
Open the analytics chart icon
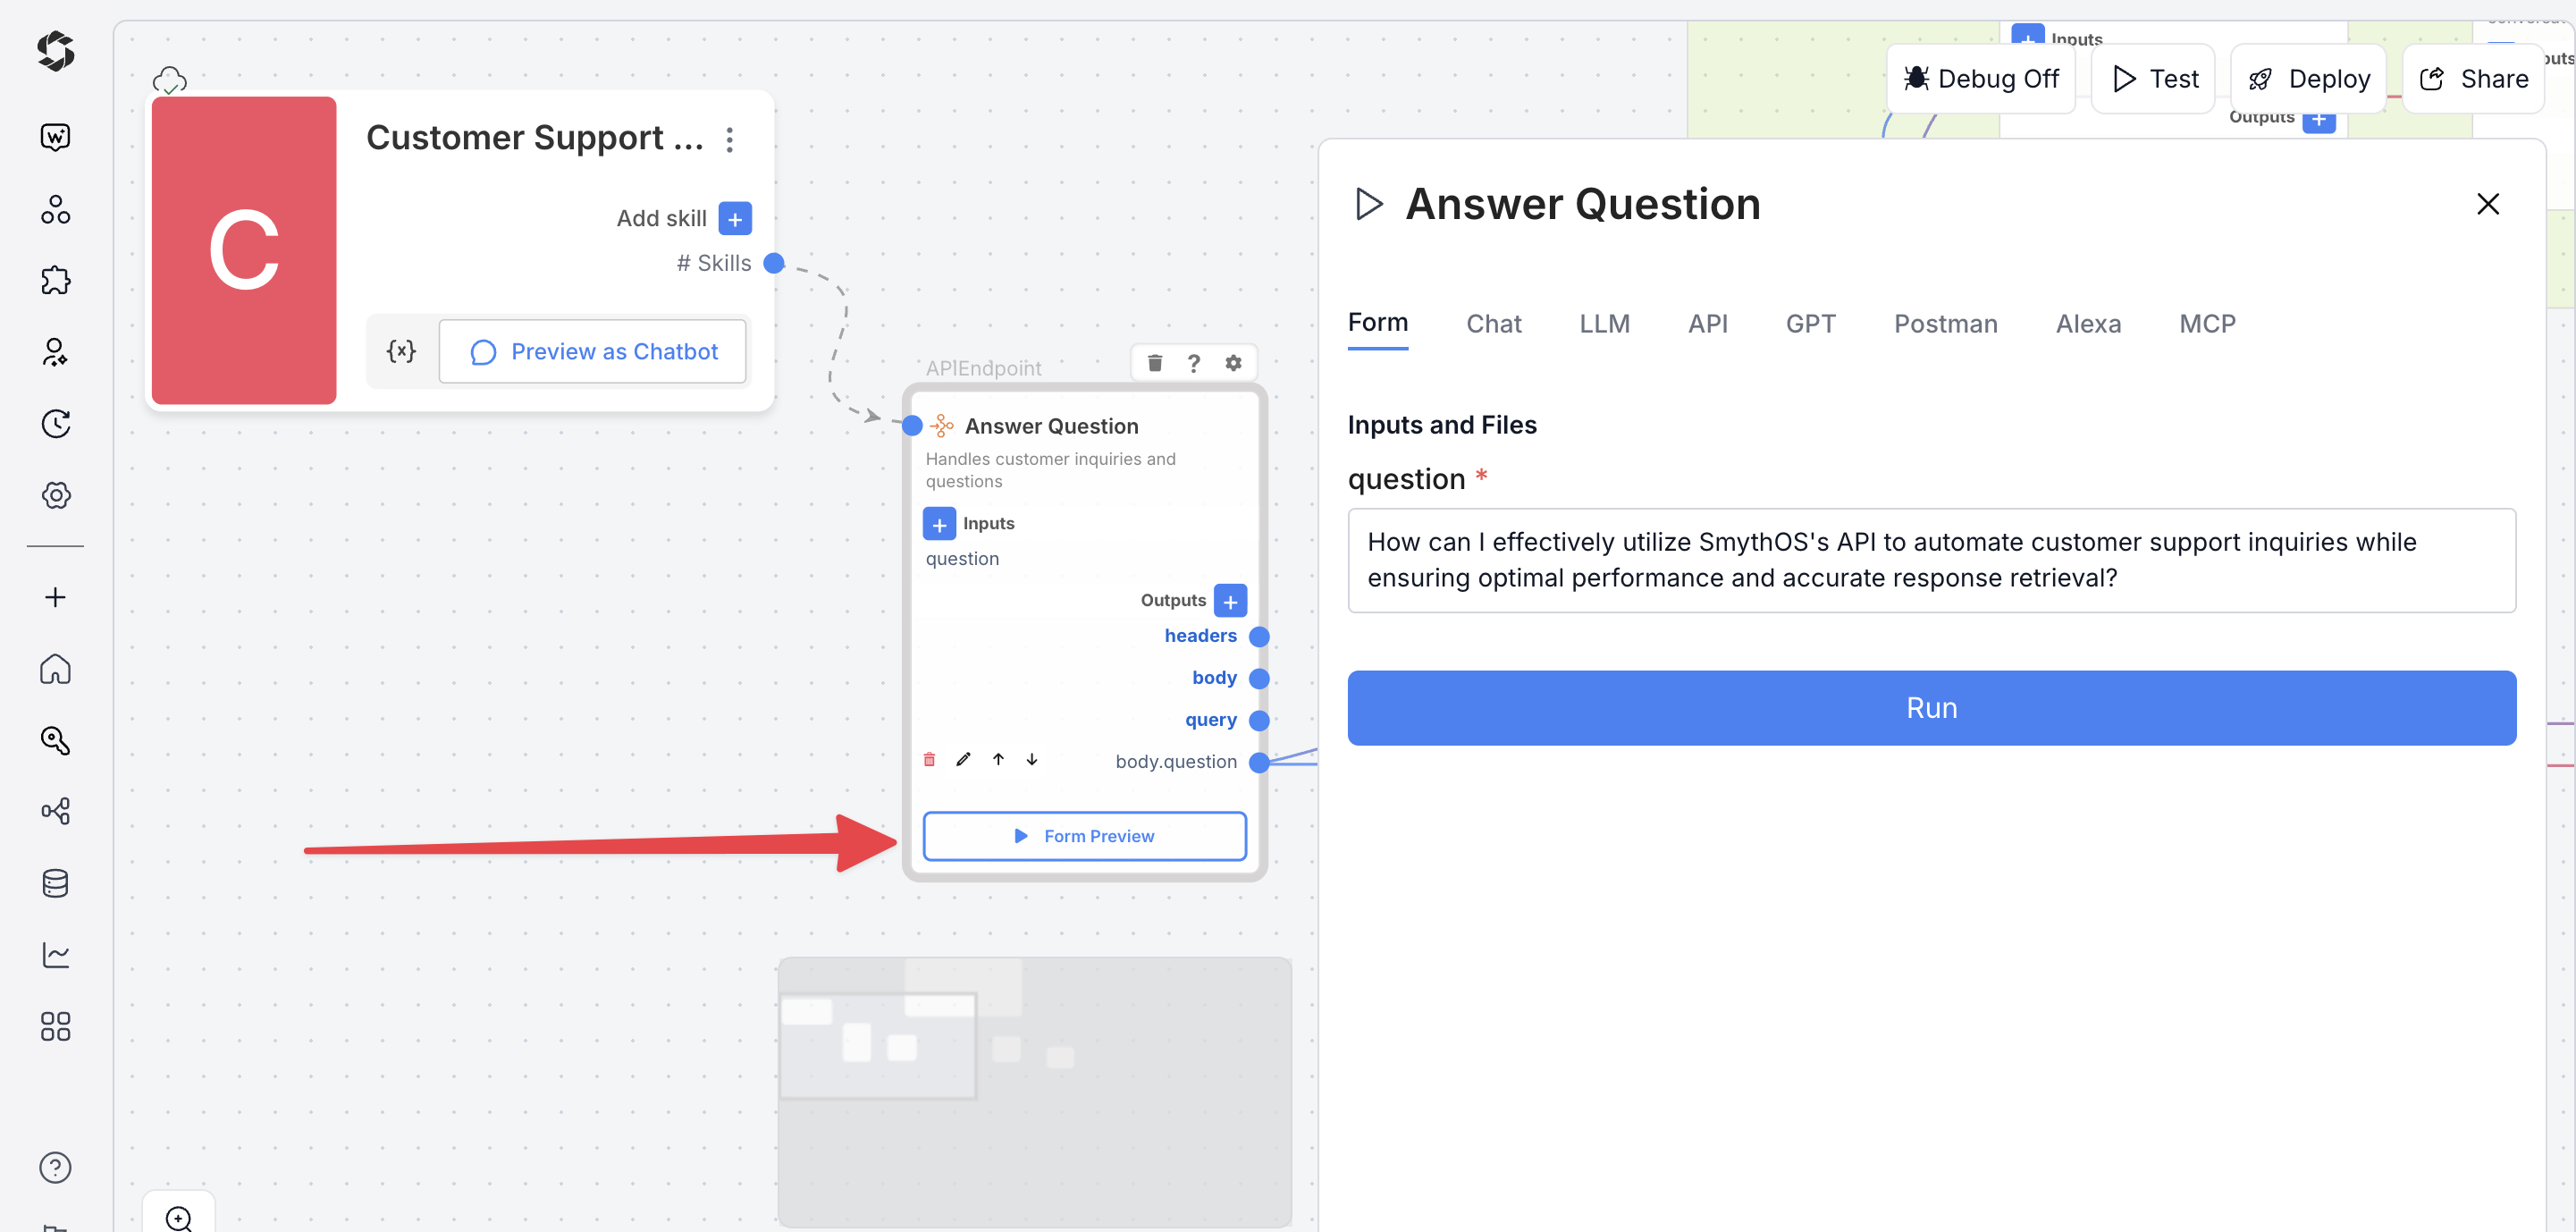click(56, 955)
